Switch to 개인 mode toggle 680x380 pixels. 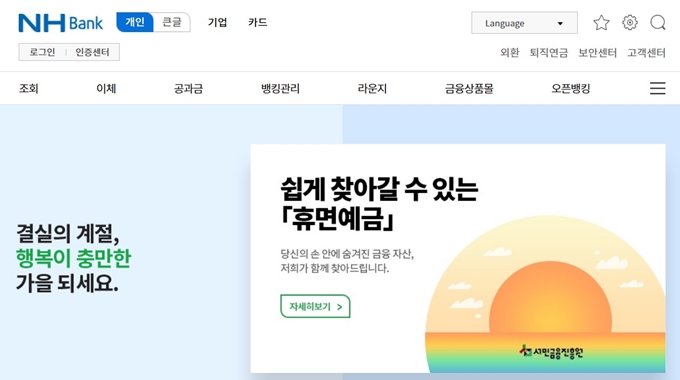(x=135, y=22)
